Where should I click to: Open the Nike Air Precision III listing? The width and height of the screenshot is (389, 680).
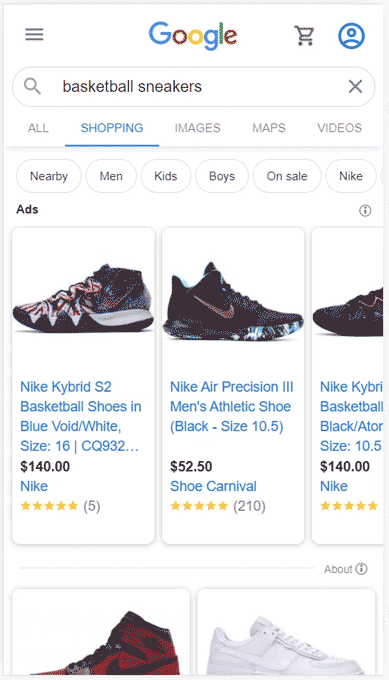[x=232, y=406]
